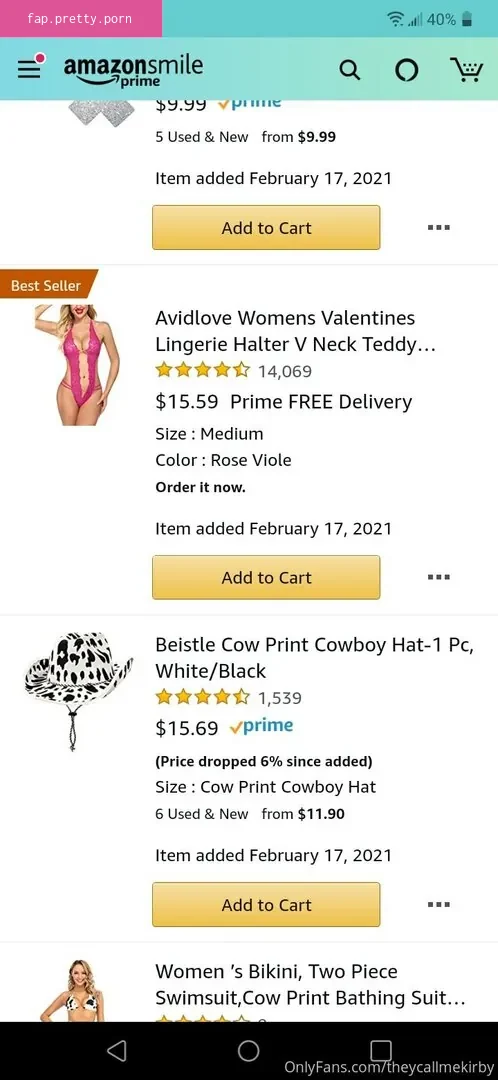Tap the Android home circle button
The width and height of the screenshot is (498, 1080).
tap(249, 1050)
